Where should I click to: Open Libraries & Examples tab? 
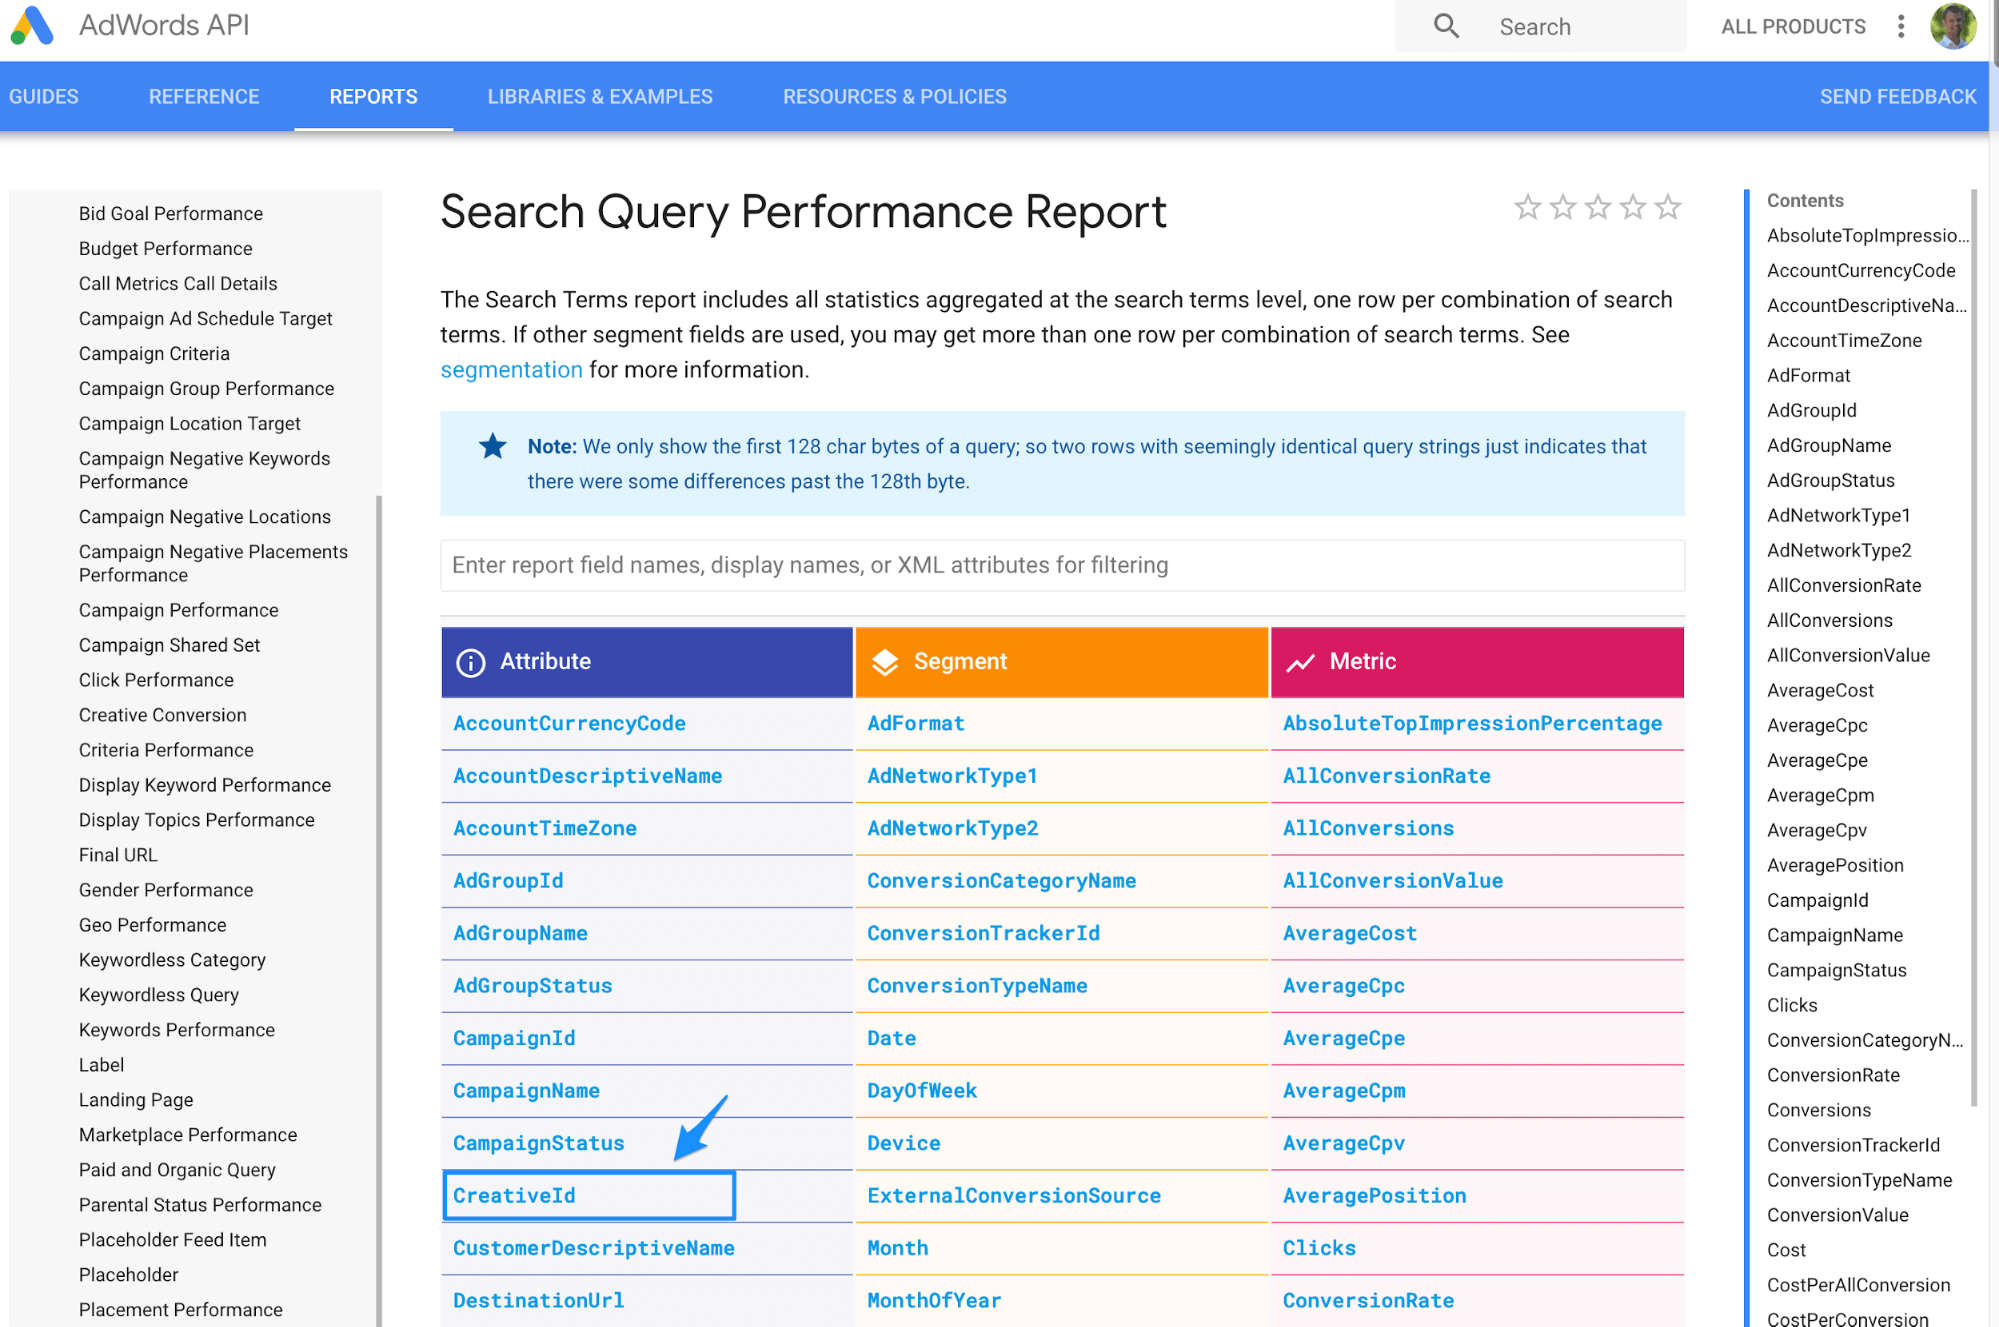pyautogui.click(x=600, y=97)
